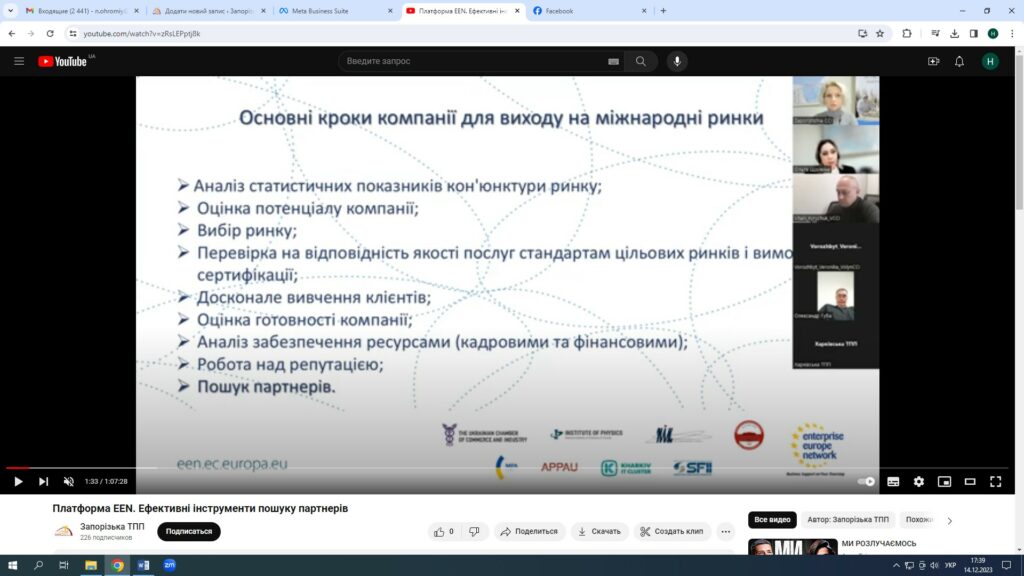Open the more actions three-dot menu
This screenshot has width=1024, height=576.
(726, 532)
